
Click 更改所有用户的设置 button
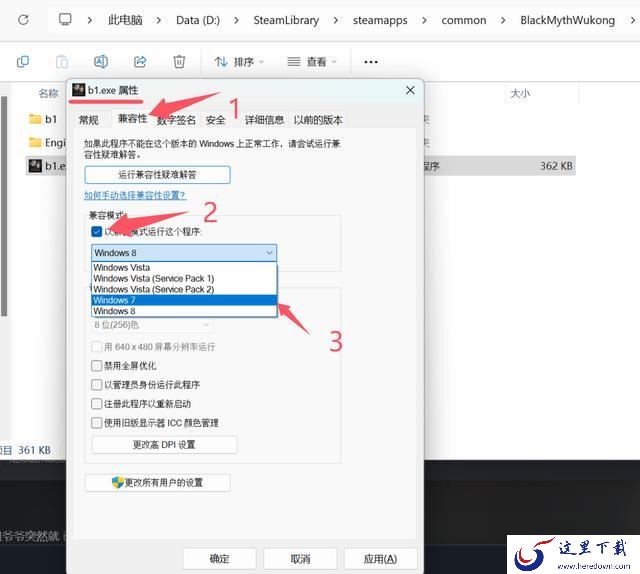pos(158,483)
